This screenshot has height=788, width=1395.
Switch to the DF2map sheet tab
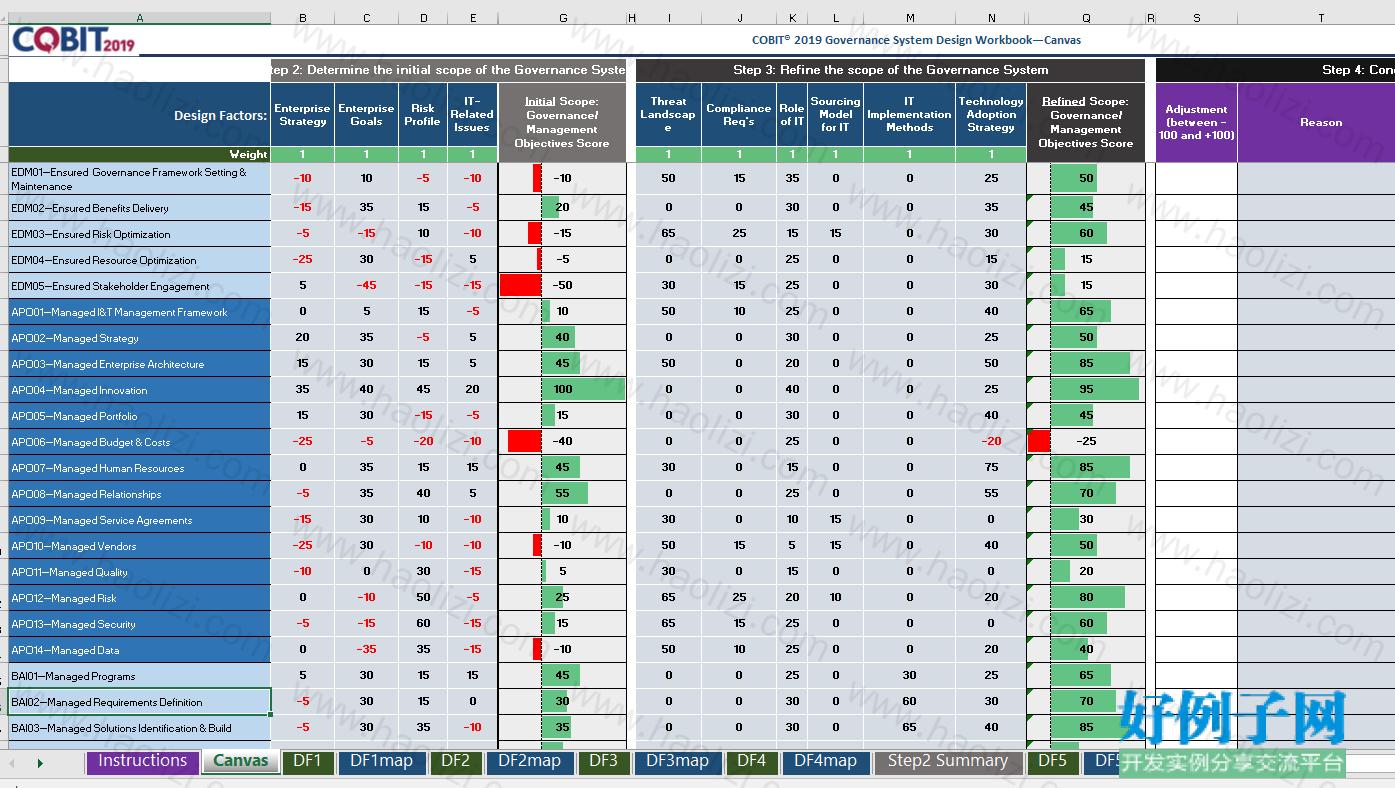pos(529,761)
